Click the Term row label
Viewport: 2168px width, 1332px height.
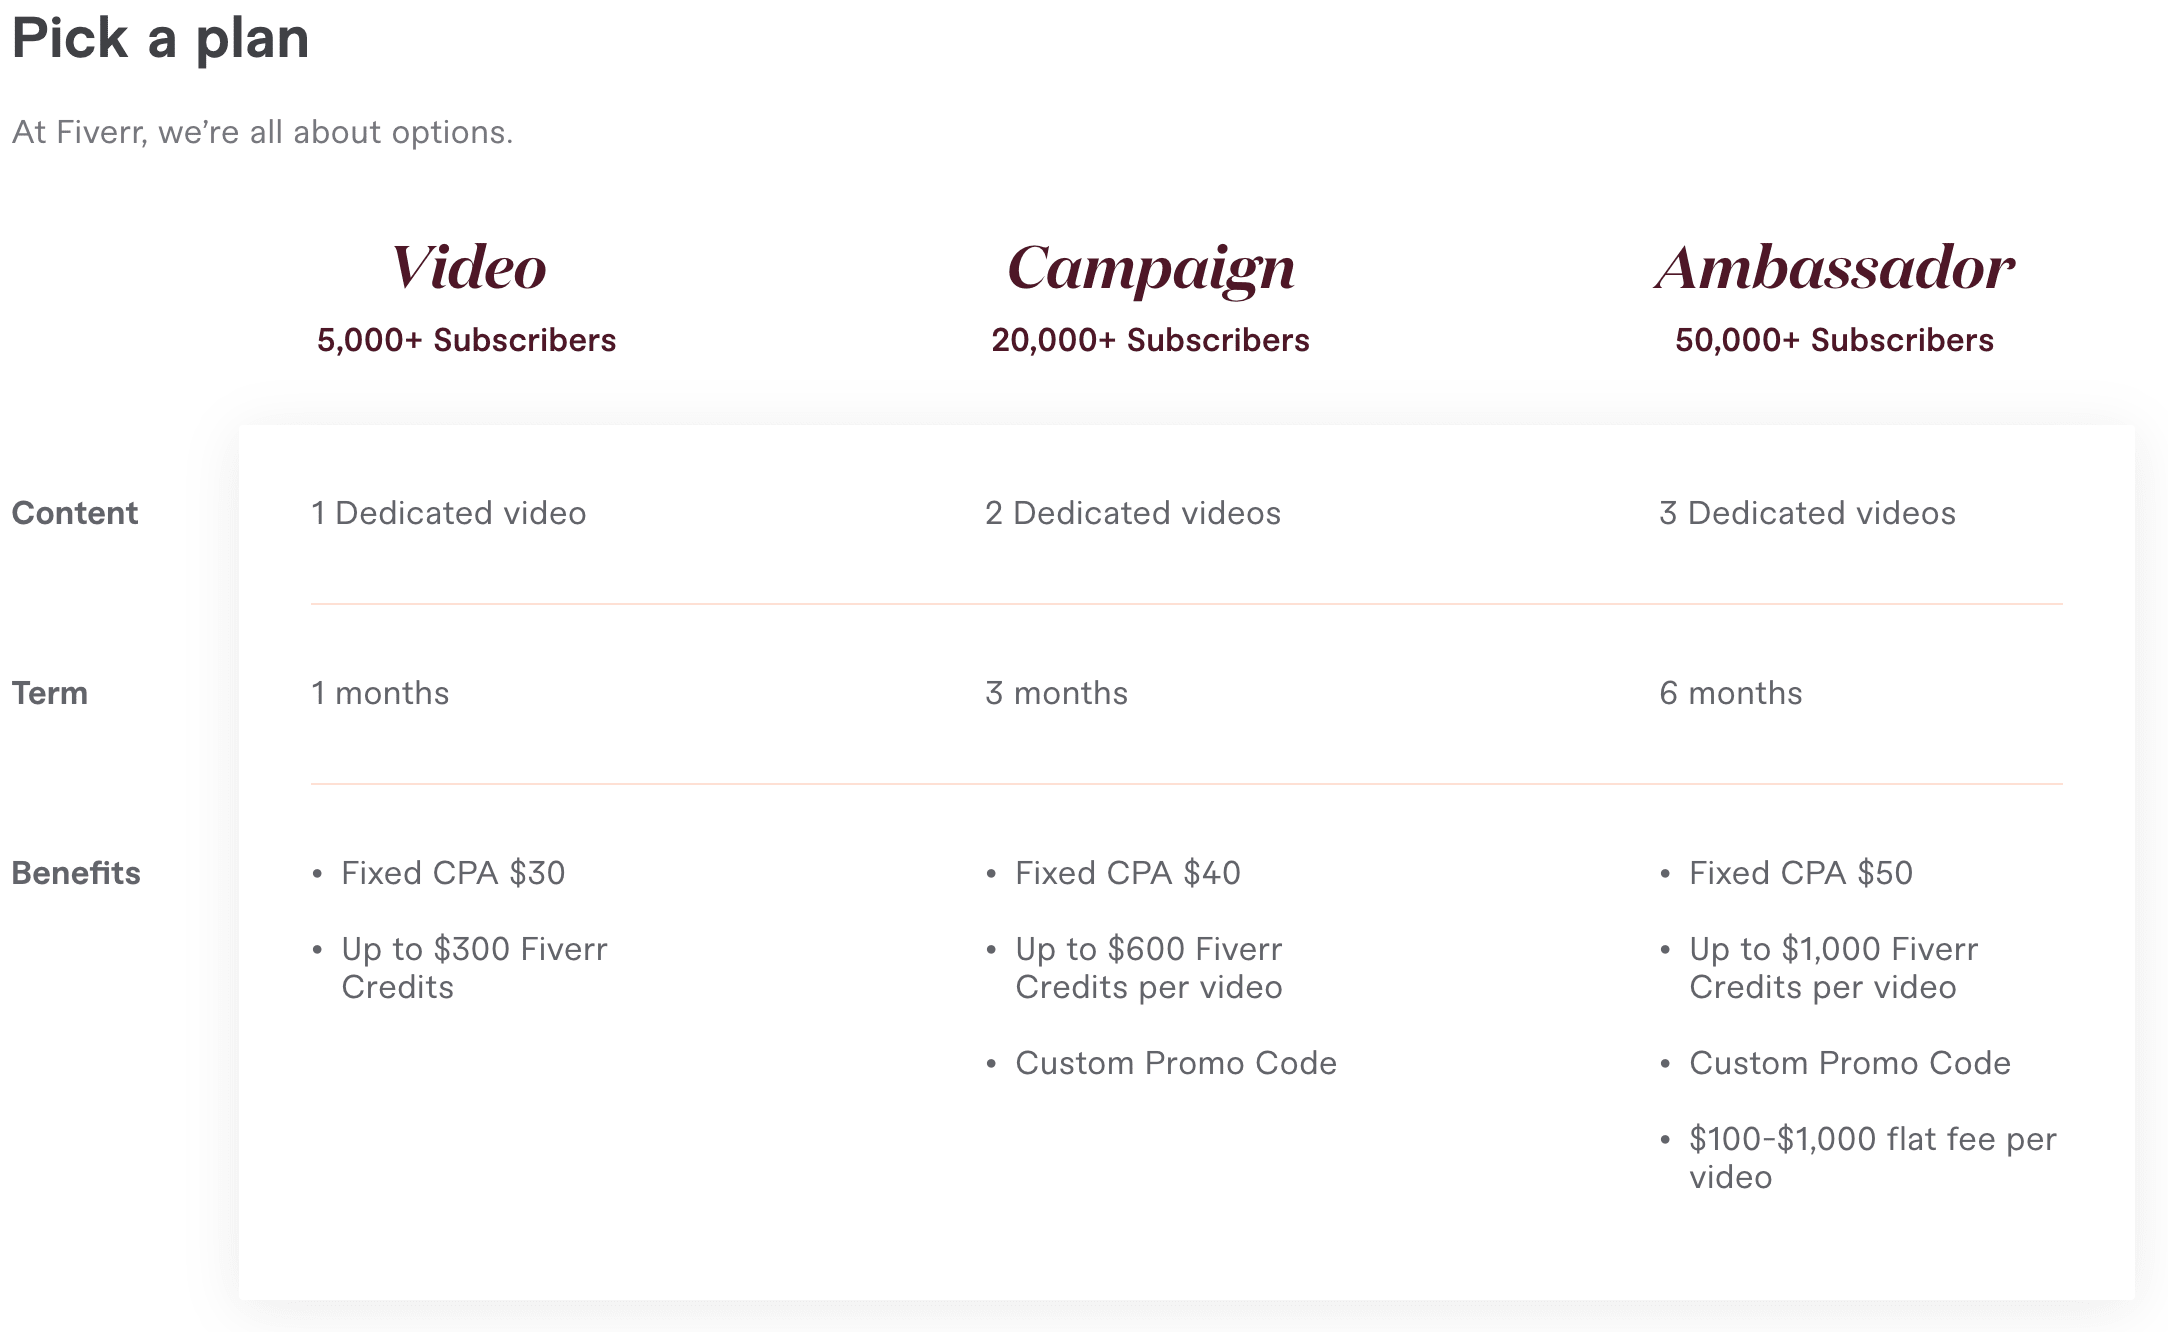coord(50,693)
